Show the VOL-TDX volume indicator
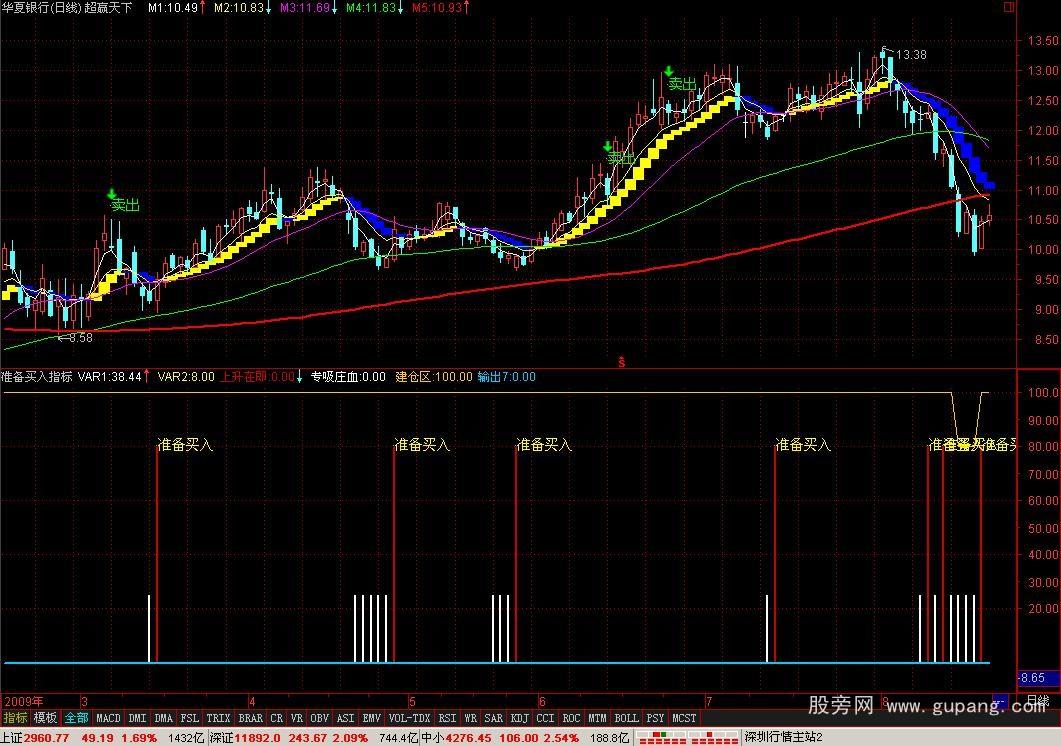 [405, 718]
